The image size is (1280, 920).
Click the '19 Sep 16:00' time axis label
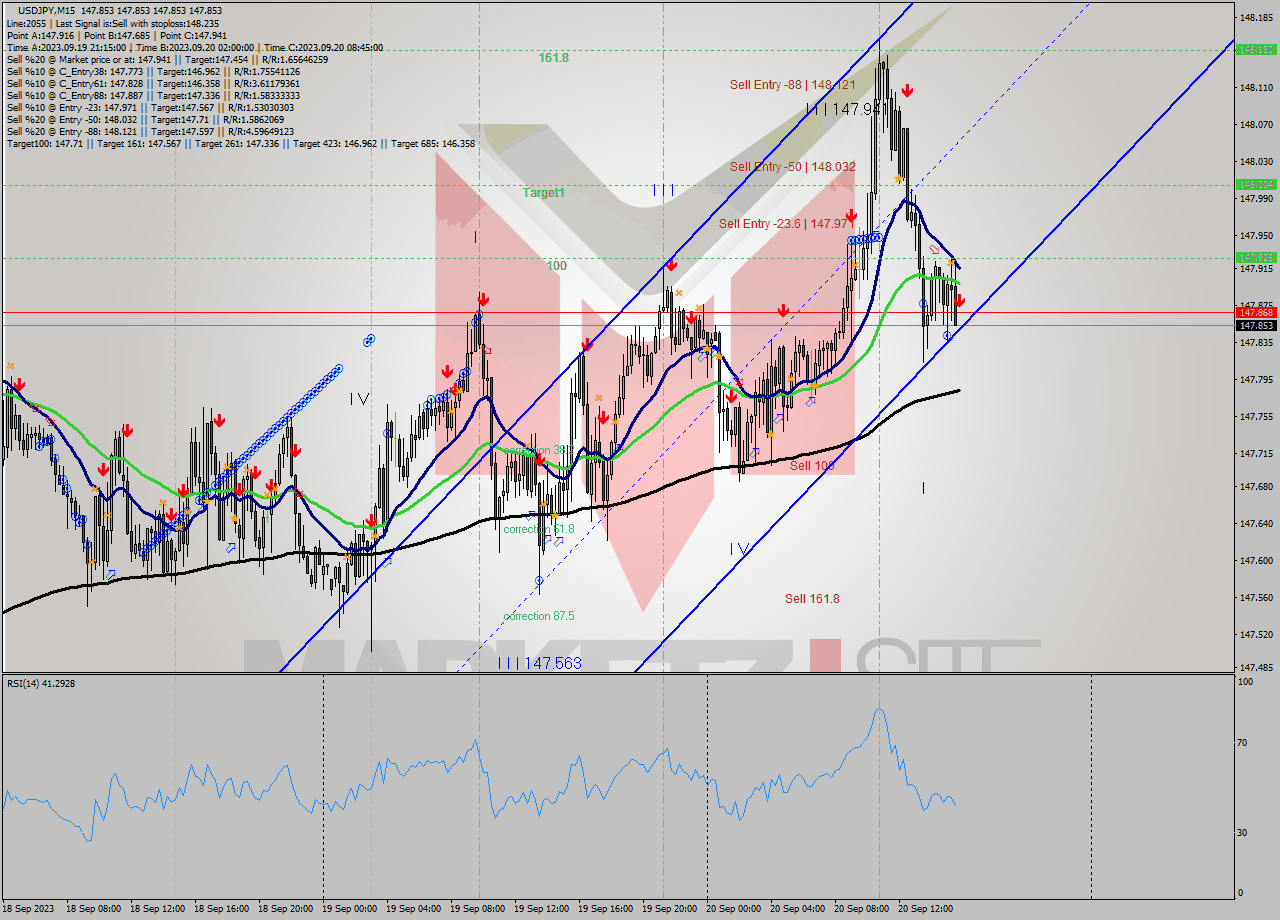607,909
